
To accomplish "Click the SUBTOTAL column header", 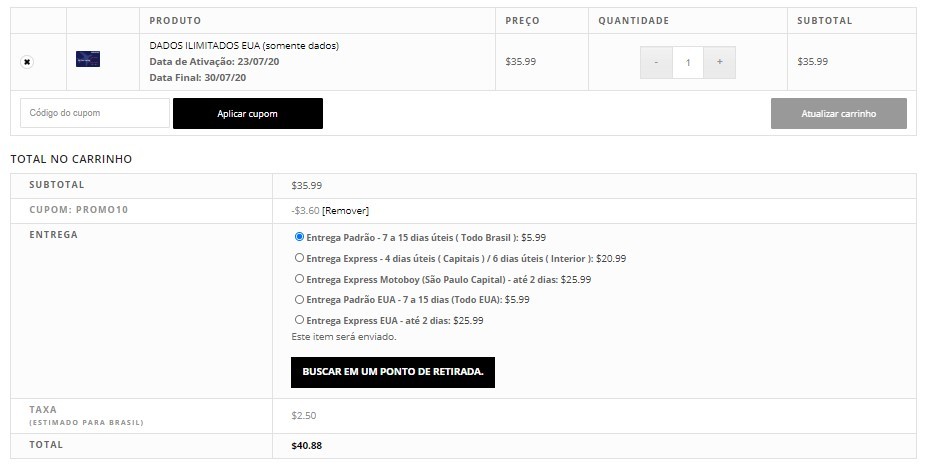I will point(824,21).
